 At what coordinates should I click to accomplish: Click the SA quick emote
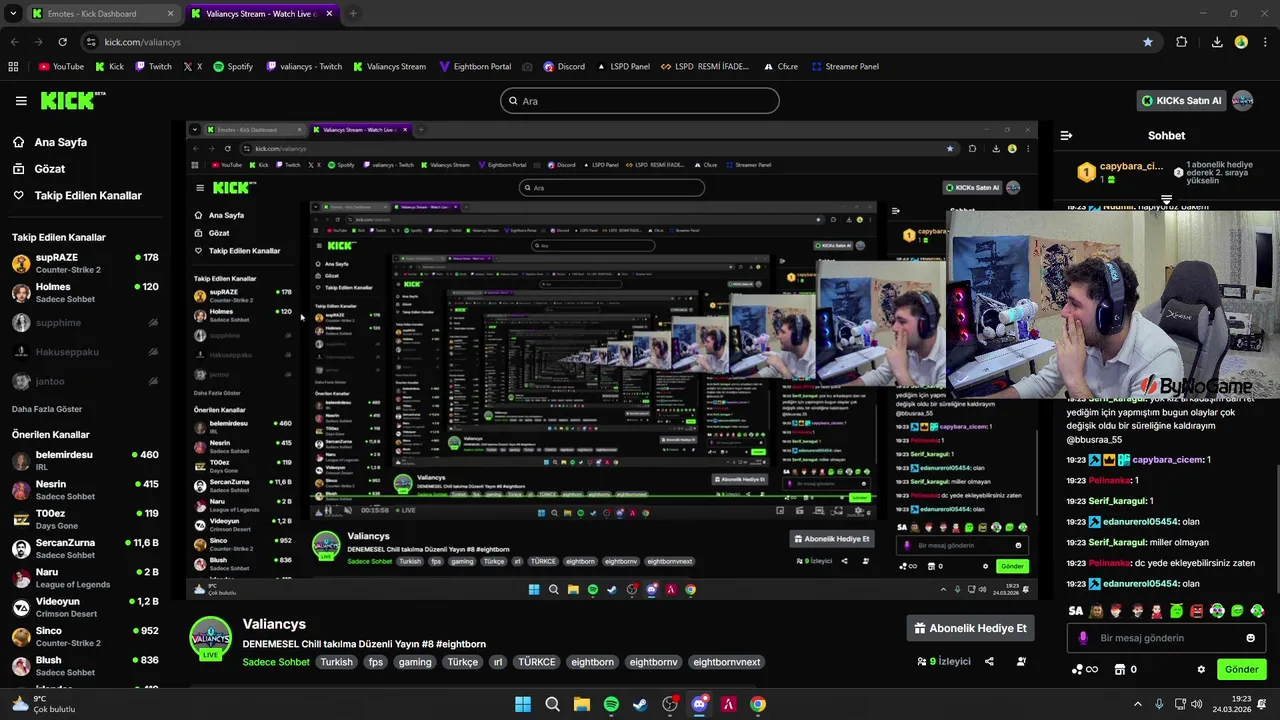pyautogui.click(x=1076, y=611)
